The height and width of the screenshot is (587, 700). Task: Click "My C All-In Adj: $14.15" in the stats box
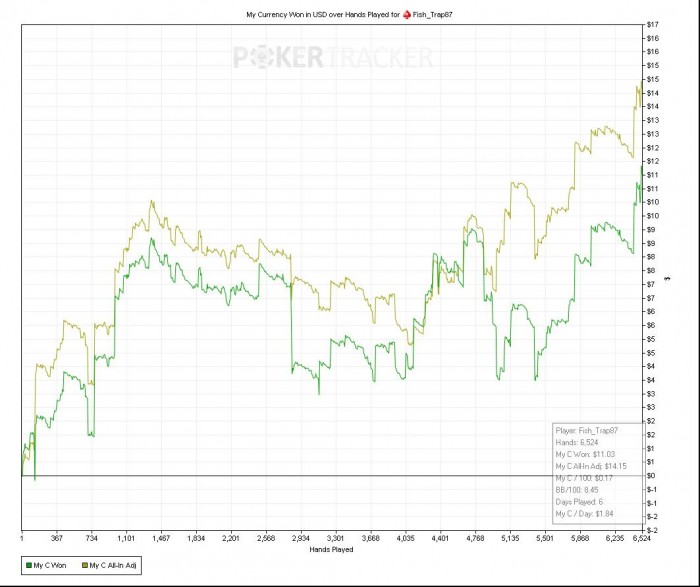591,466
